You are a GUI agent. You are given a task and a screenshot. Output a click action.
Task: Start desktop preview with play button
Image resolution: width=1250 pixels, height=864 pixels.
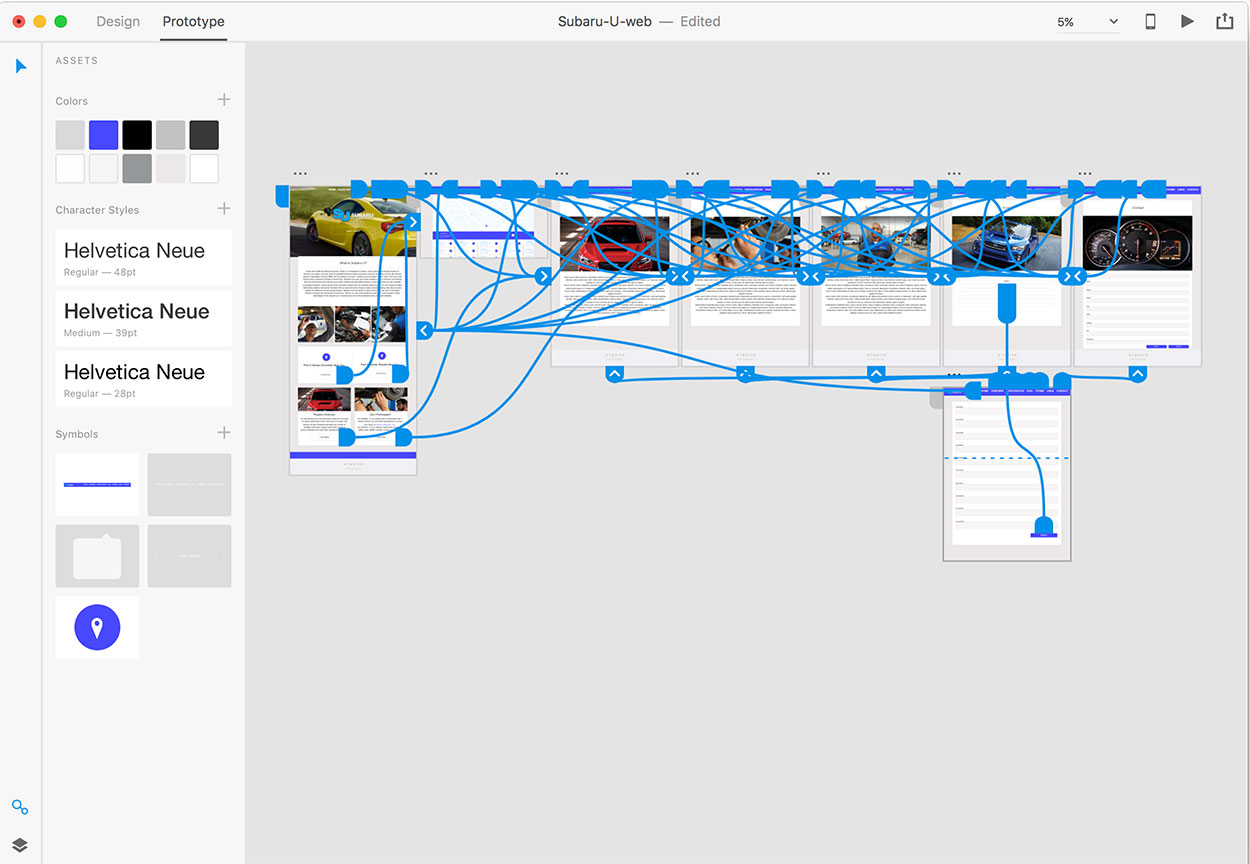coord(1187,21)
